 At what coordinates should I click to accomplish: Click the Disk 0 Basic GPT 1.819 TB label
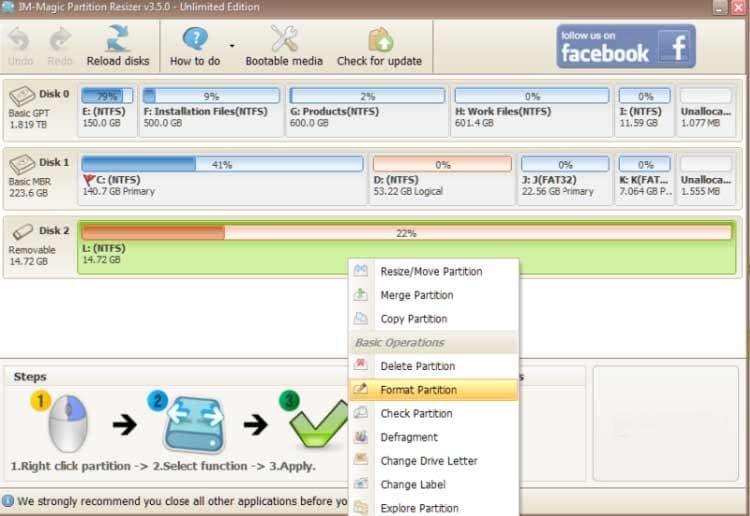pos(39,109)
